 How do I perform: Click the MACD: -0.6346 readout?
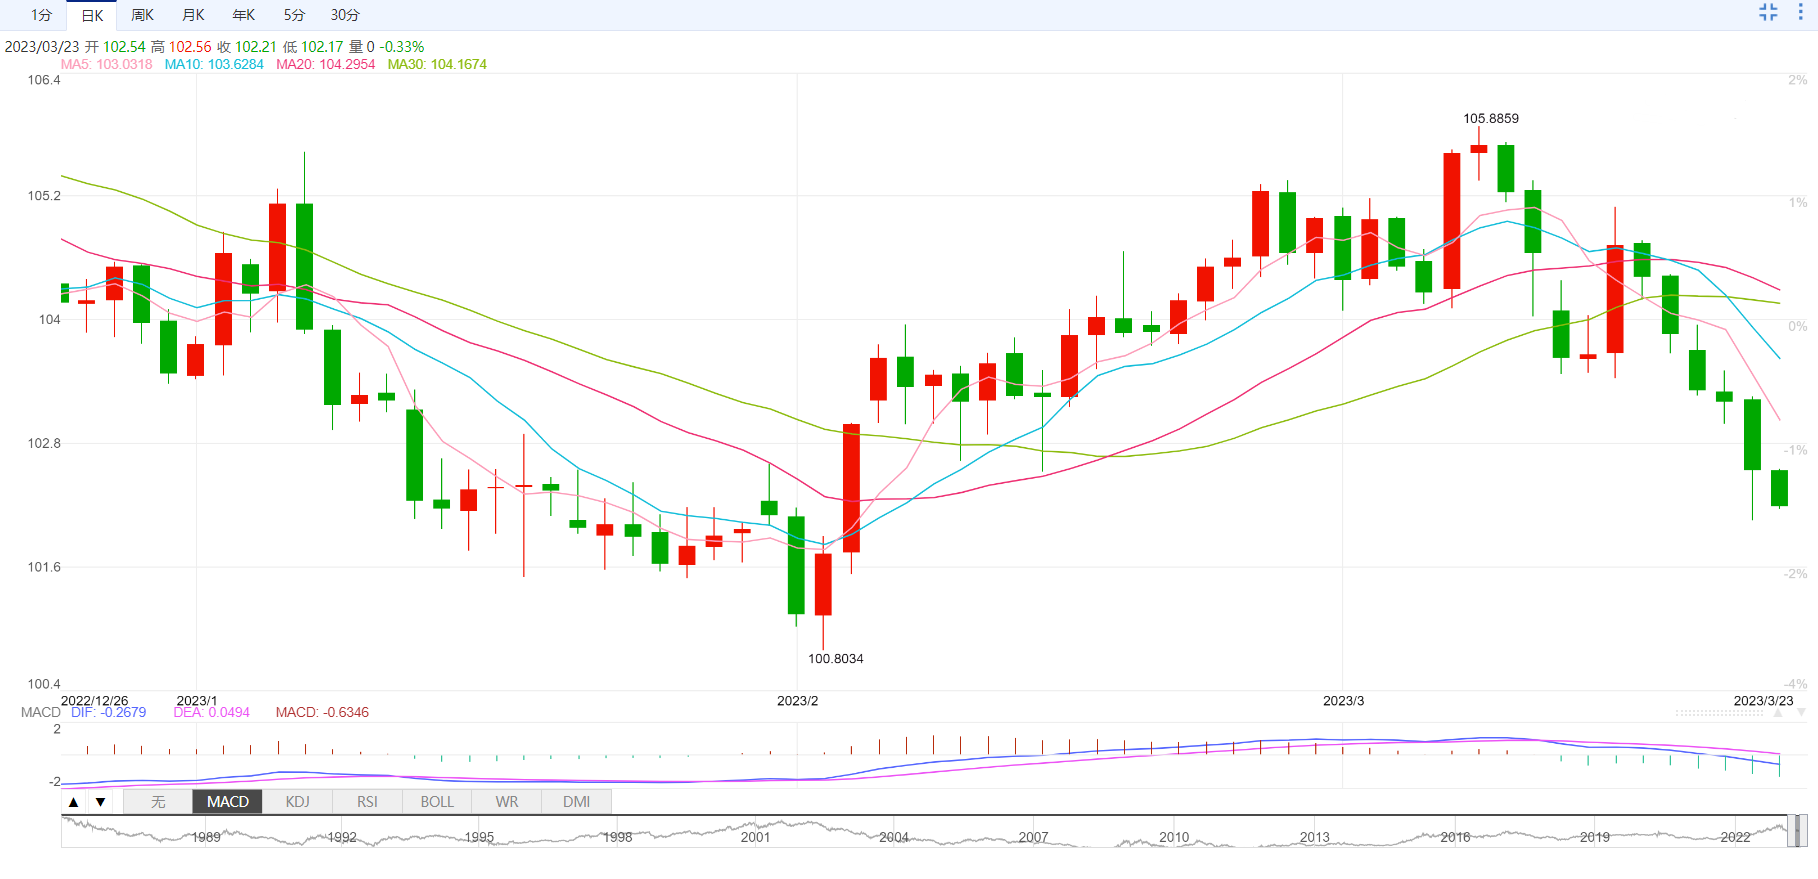coord(322,712)
